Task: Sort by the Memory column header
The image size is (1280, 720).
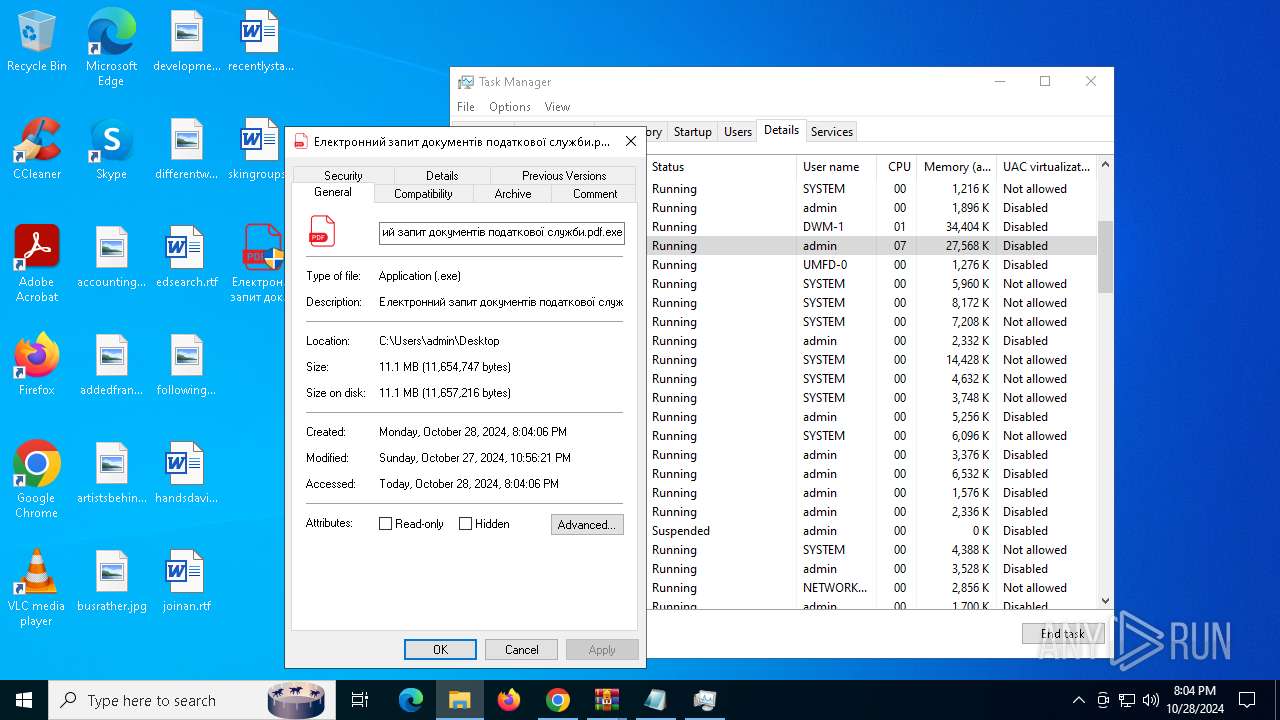Action: pos(957,166)
